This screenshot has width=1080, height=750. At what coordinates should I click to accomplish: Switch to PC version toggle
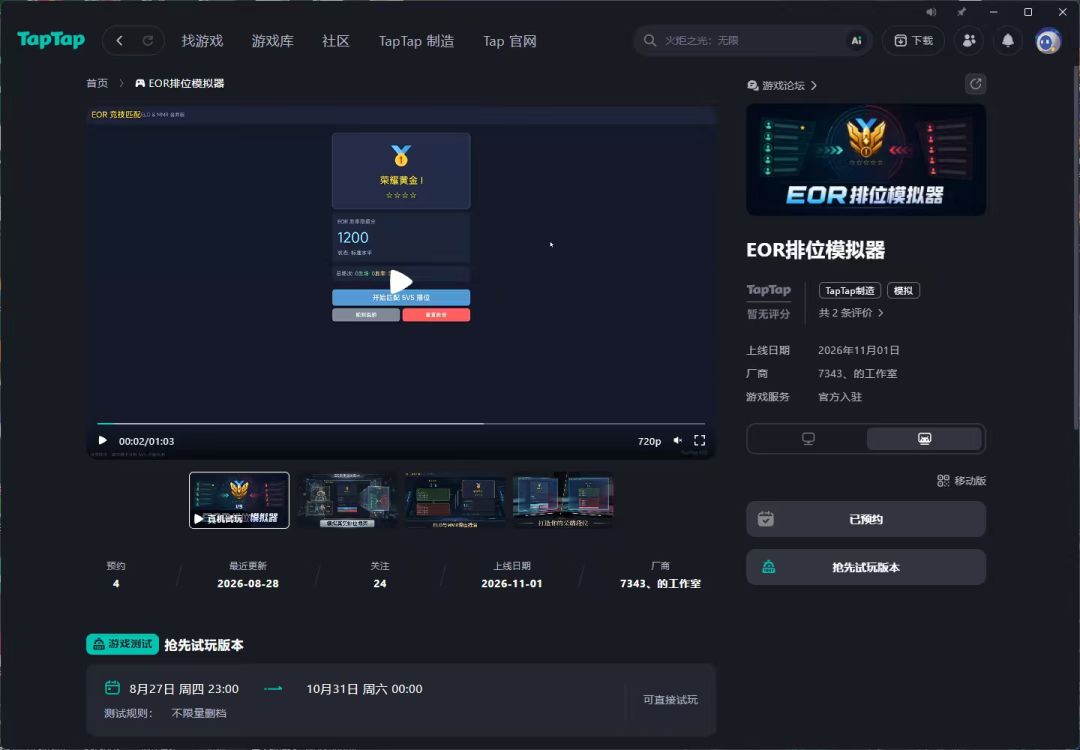tap(808, 439)
